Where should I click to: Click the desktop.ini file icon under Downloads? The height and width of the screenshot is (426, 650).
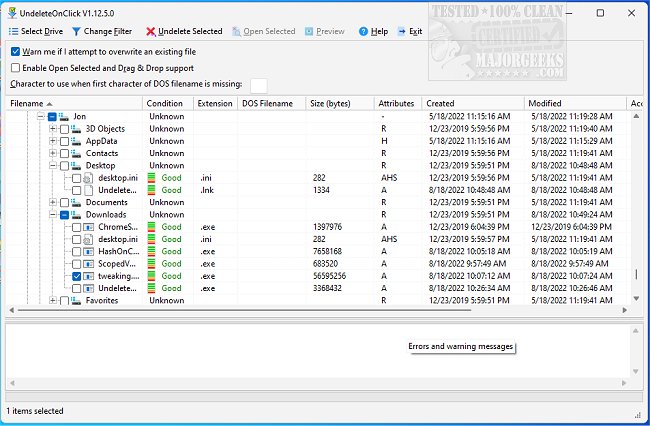click(x=88, y=240)
